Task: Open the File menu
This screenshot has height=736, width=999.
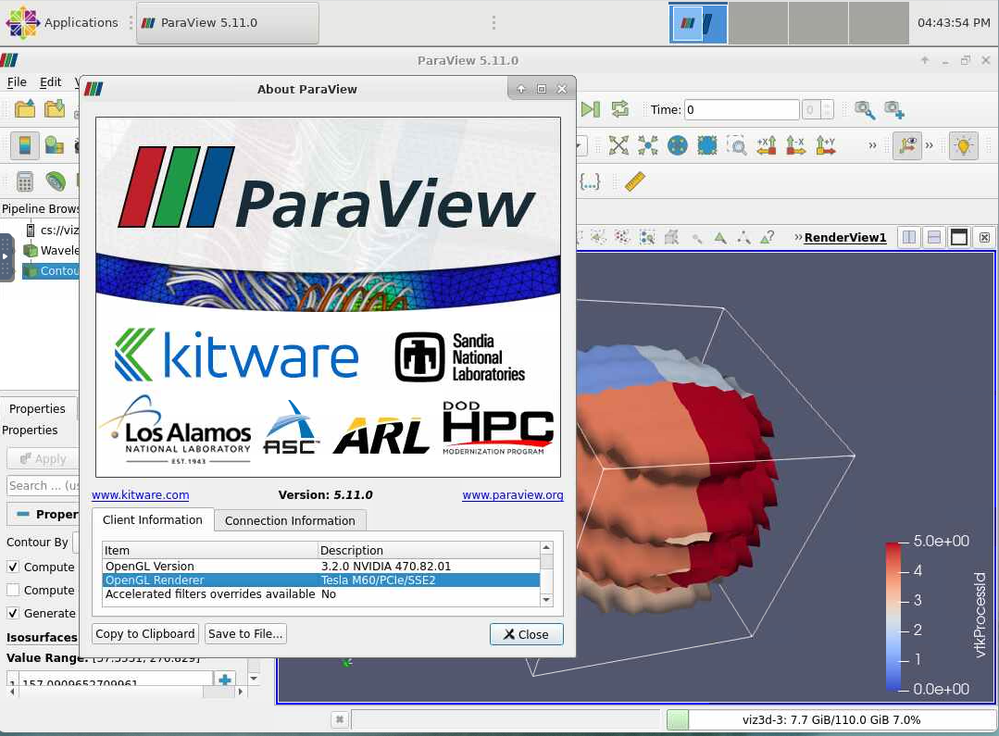Action: 17,82
